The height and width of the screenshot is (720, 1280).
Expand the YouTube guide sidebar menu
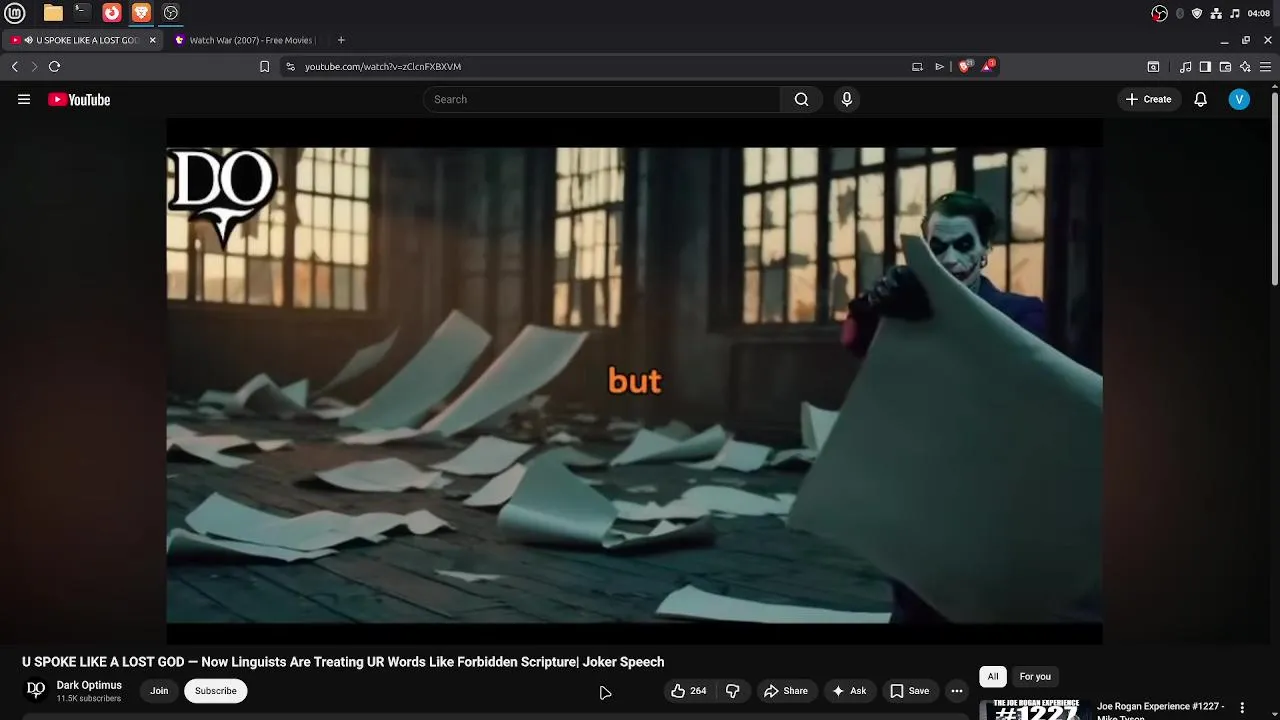pos(24,99)
